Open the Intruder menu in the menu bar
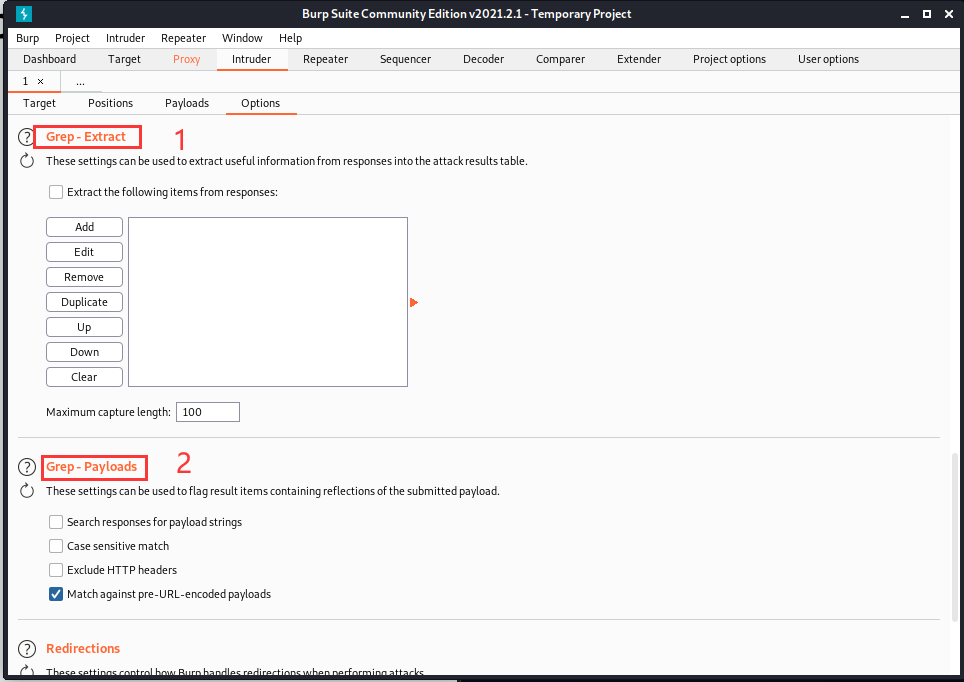Viewport: 964px width, 682px height. (125, 38)
